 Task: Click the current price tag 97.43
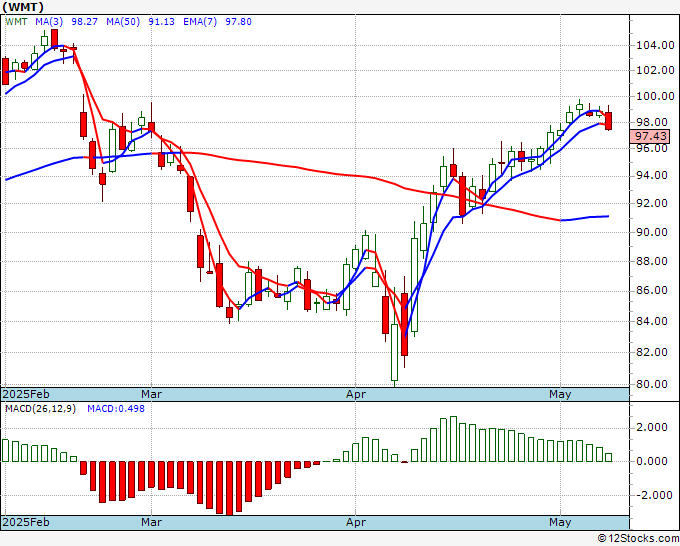point(650,136)
